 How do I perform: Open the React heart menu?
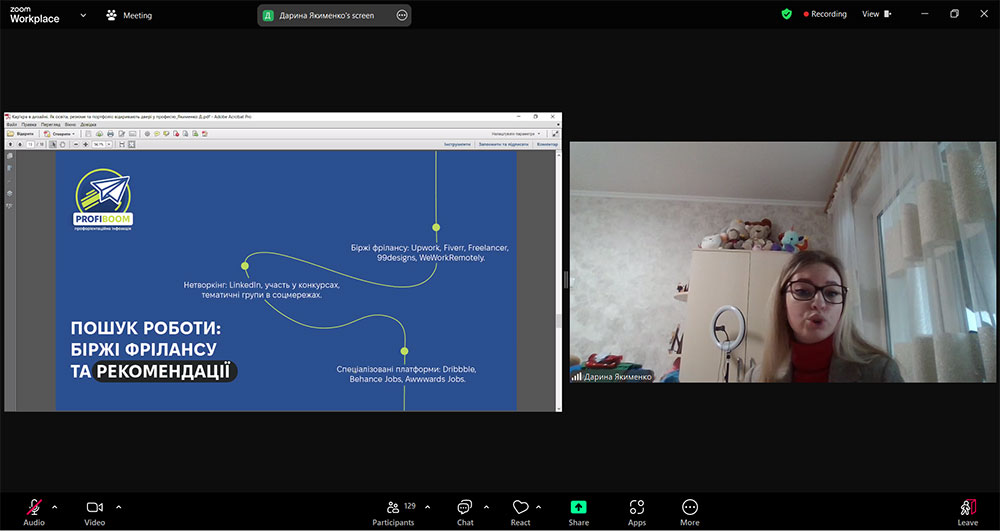tap(520, 513)
